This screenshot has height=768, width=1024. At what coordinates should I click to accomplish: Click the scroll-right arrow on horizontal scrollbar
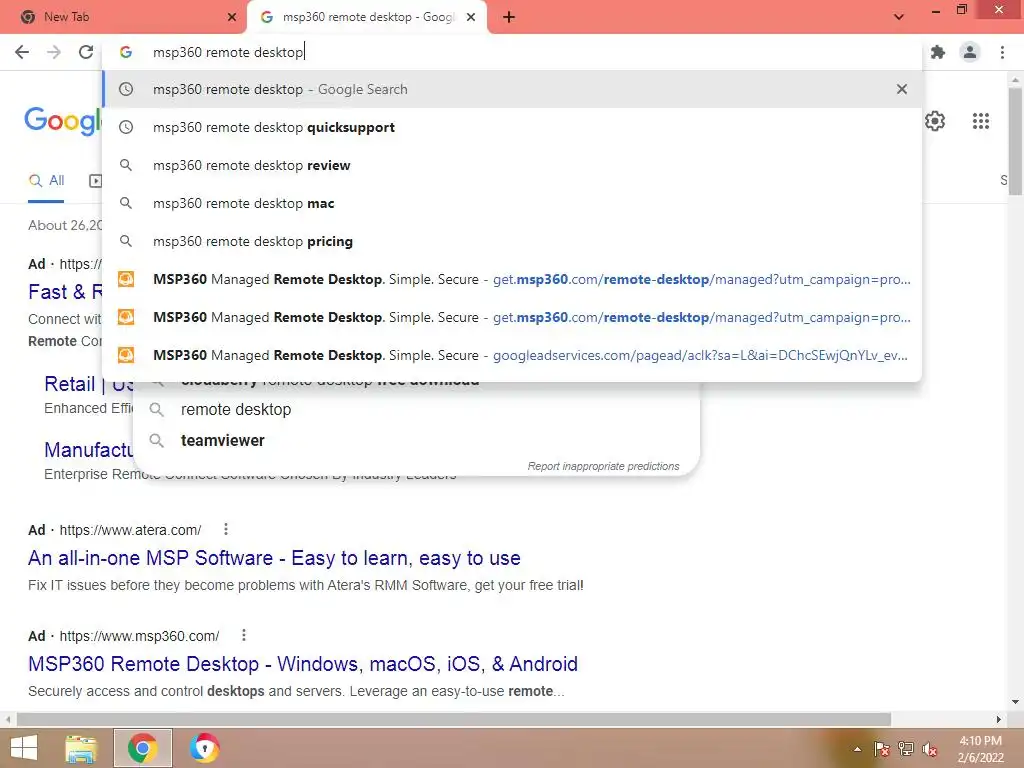click(x=999, y=719)
